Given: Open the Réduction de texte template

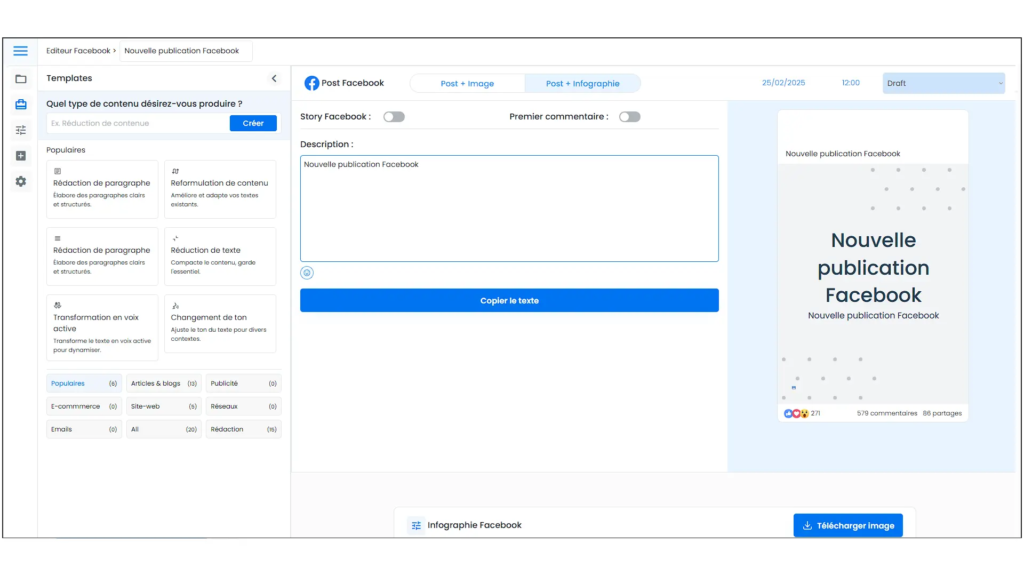Looking at the screenshot, I should [220, 256].
